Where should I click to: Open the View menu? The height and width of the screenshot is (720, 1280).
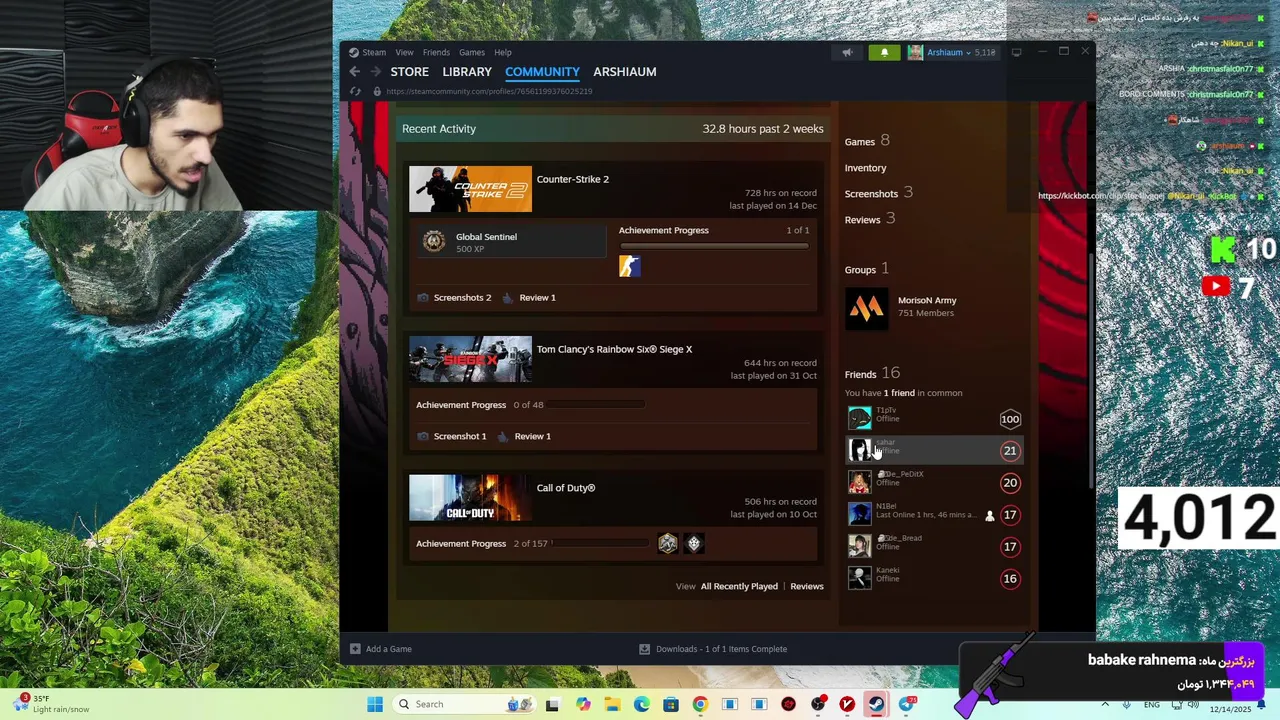404,52
